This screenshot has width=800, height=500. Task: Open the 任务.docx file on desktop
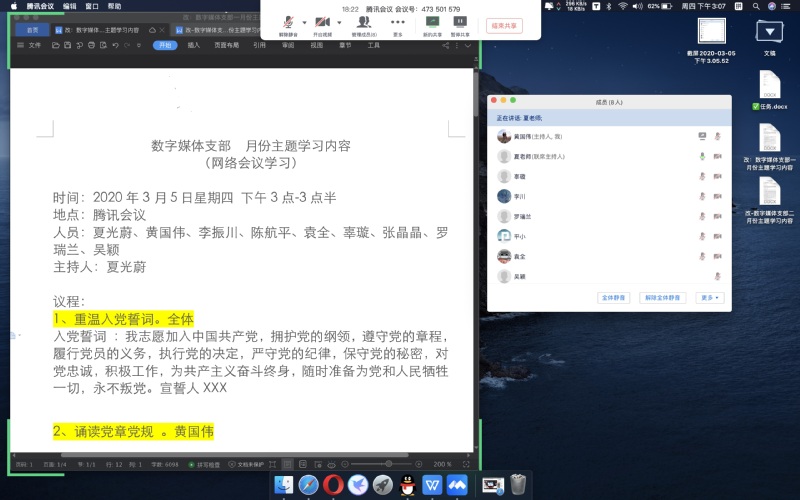(770, 90)
